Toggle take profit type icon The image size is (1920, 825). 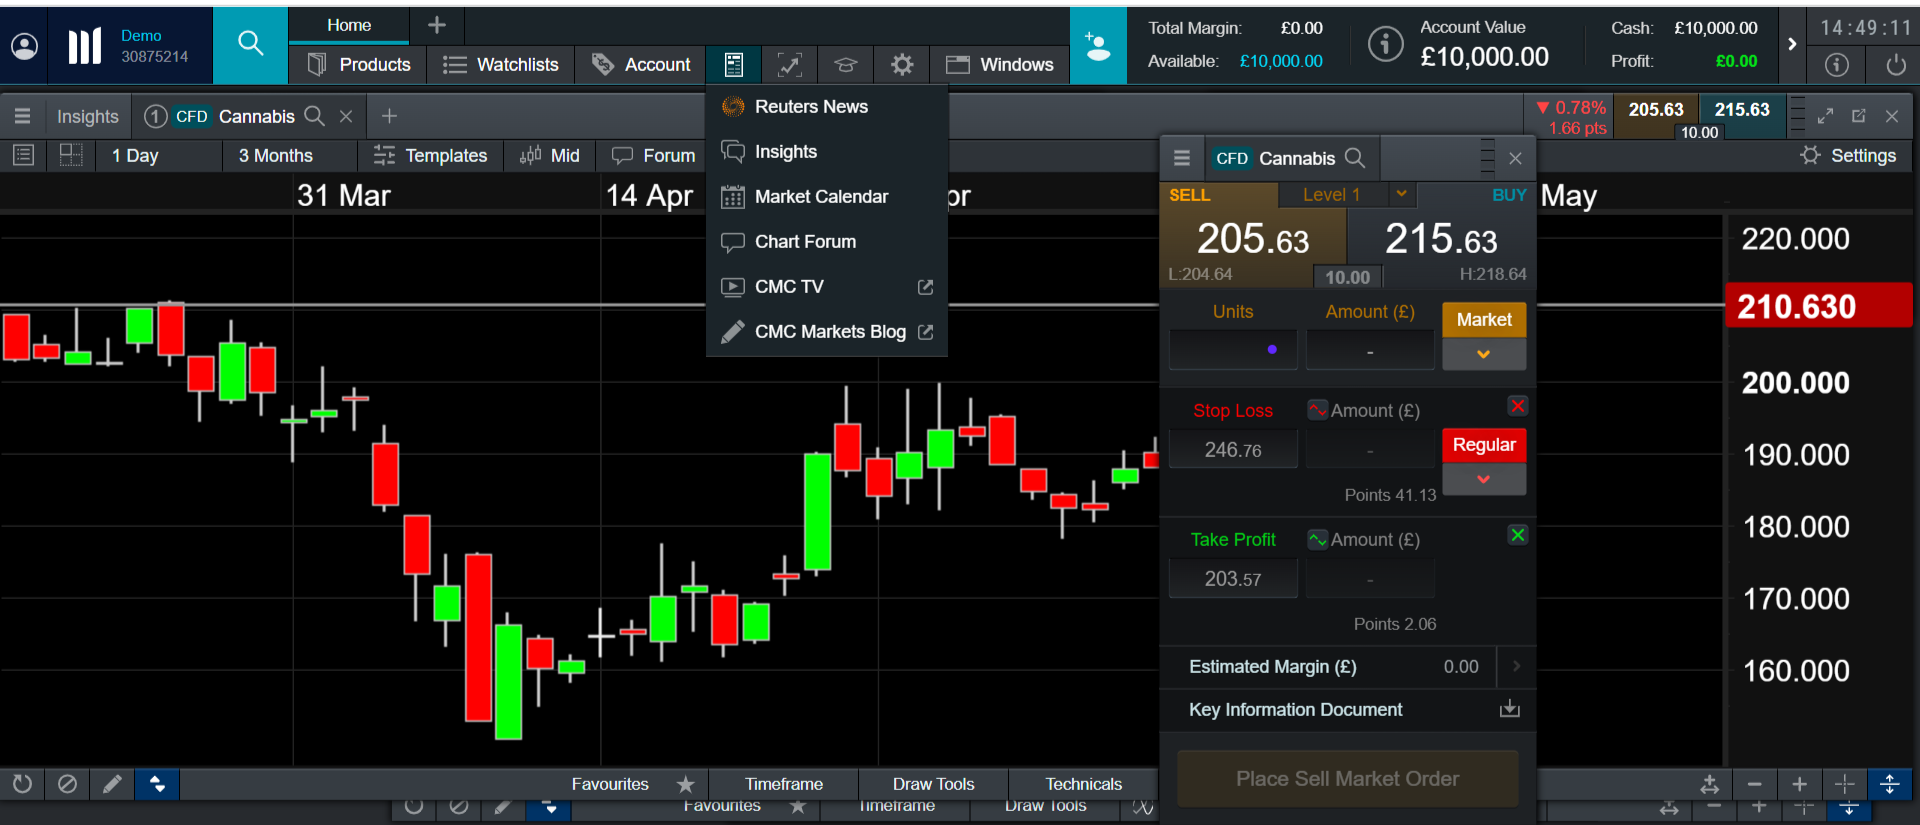(x=1318, y=539)
